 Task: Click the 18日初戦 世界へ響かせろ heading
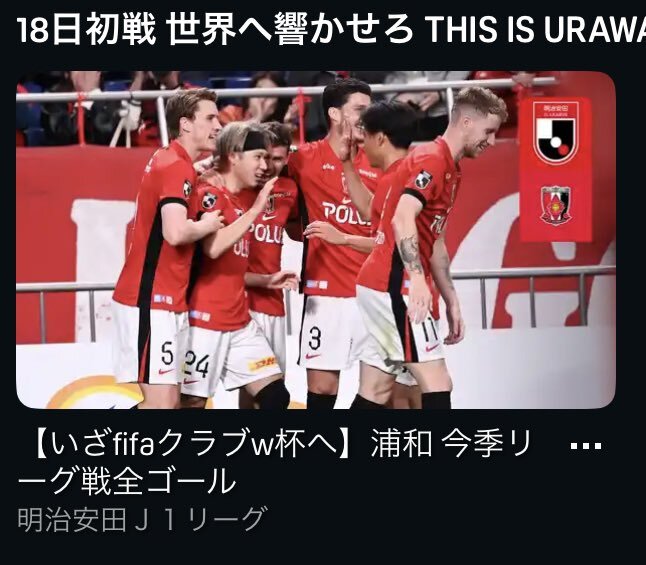click(x=215, y=29)
